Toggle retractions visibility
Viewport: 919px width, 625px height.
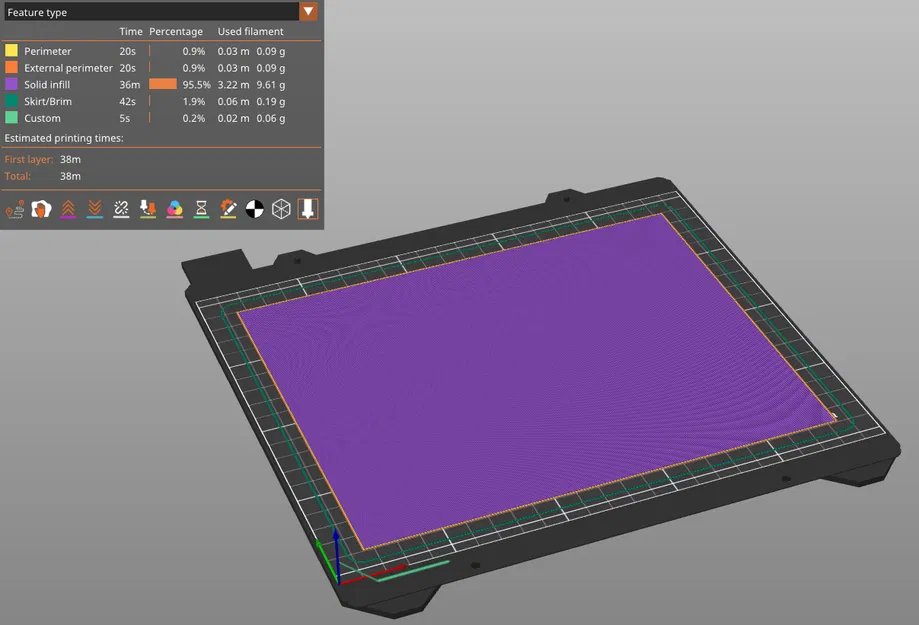click(x=68, y=208)
